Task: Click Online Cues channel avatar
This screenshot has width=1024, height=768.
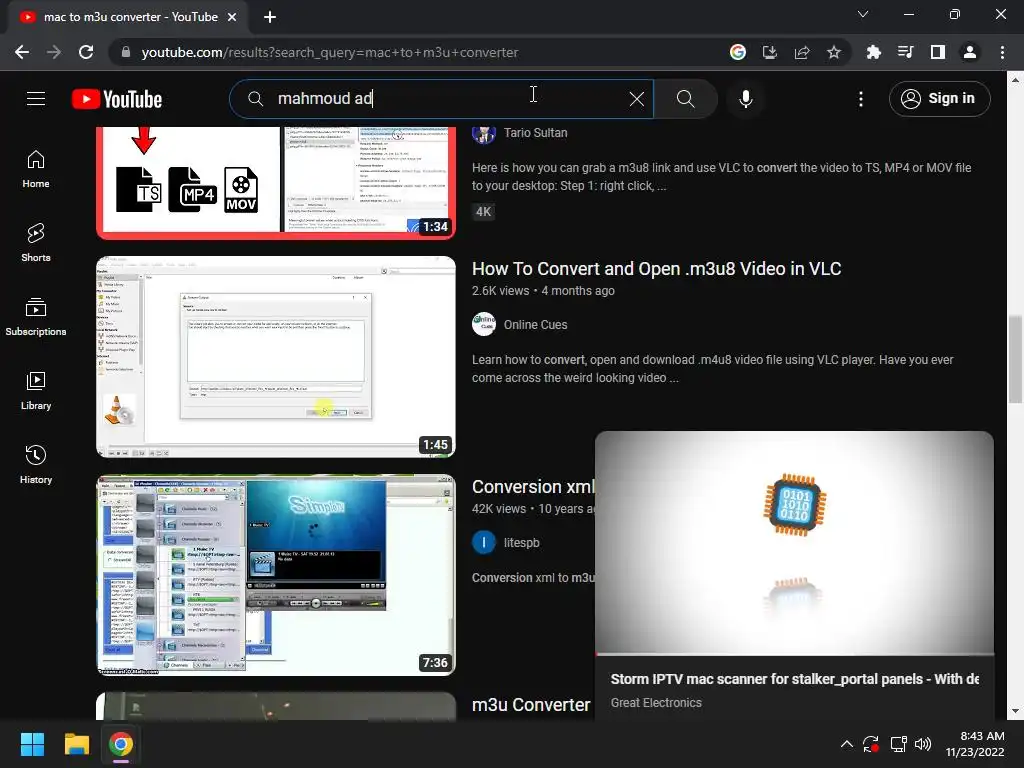Action: 484,325
